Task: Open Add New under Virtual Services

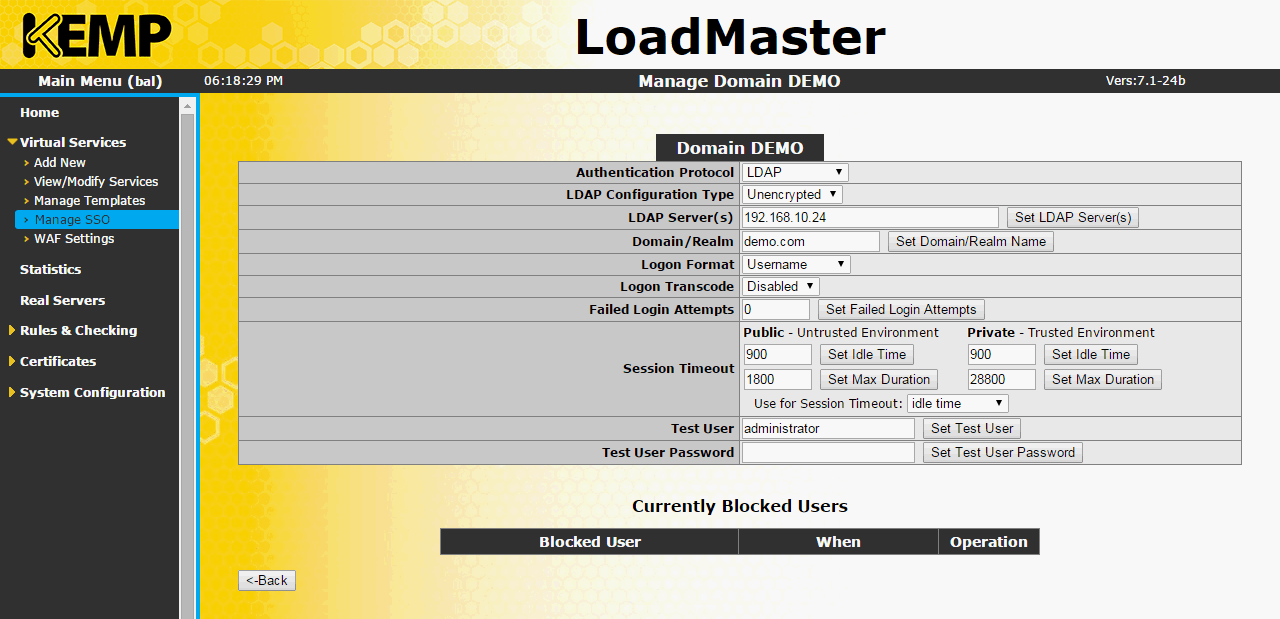Action: click(60, 162)
